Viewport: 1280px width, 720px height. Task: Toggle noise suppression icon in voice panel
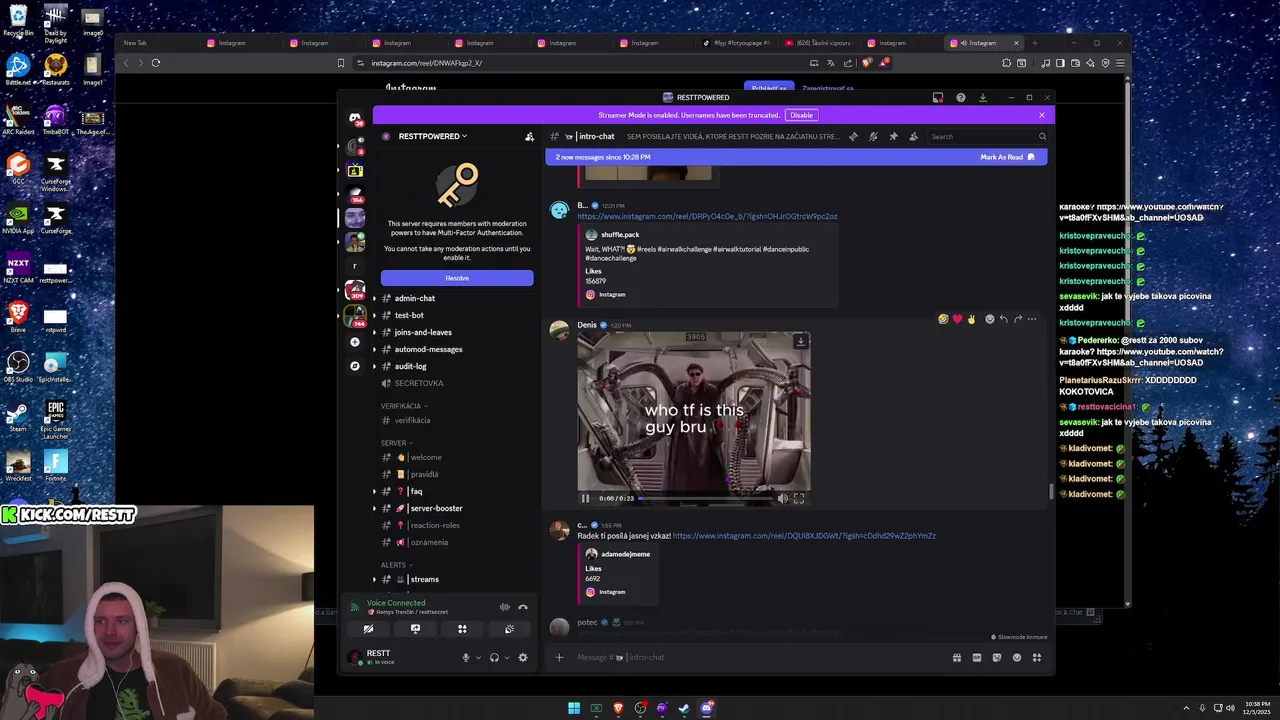coord(505,607)
